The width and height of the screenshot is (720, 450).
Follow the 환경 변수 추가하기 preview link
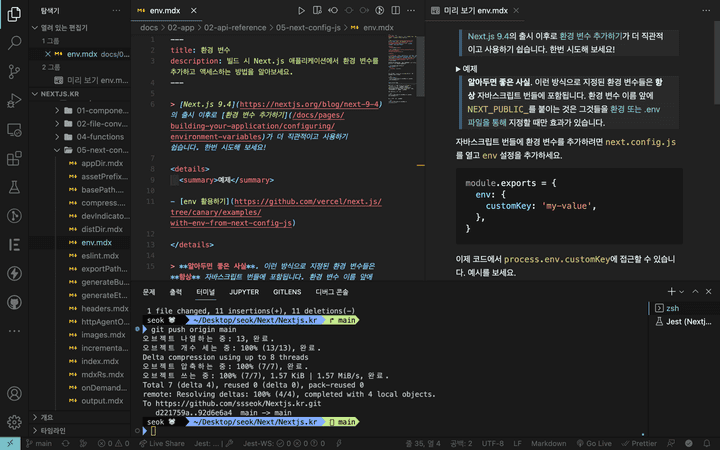click(591, 36)
